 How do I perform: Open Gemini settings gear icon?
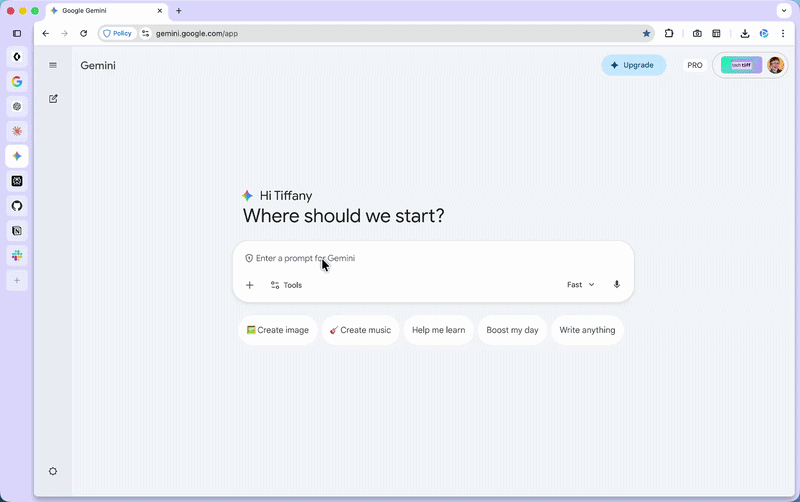[x=53, y=471]
